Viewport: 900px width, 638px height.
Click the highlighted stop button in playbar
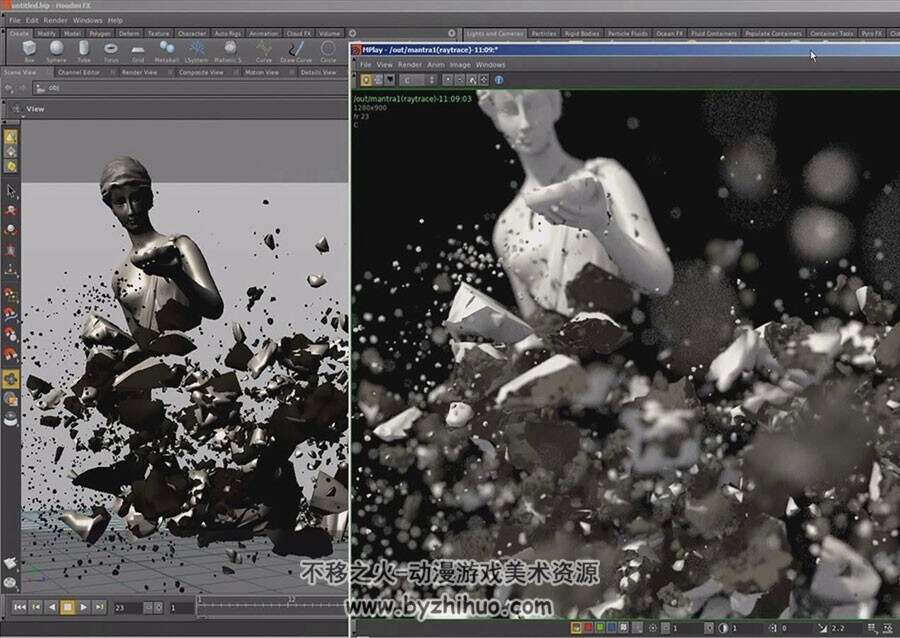coord(68,607)
